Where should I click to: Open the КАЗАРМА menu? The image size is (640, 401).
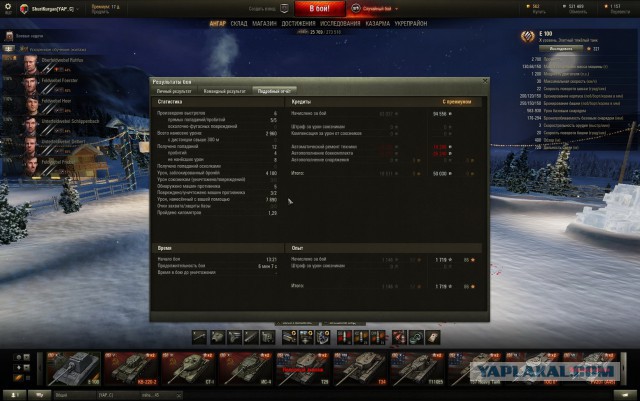[x=378, y=24]
